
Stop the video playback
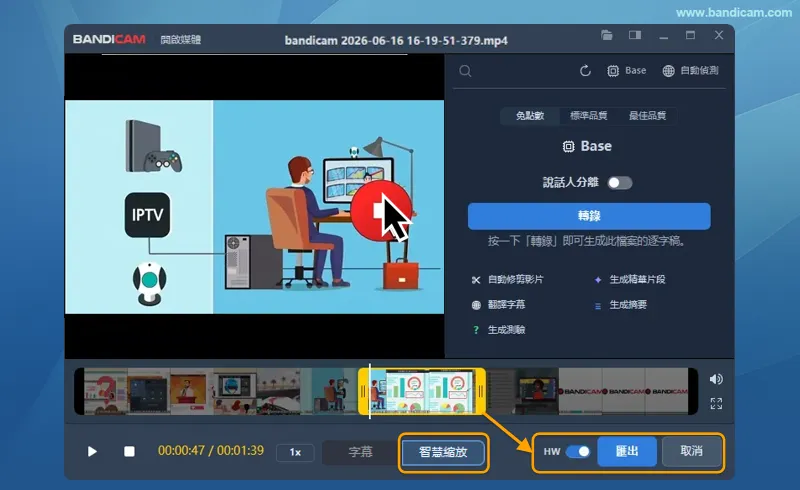[x=130, y=452]
